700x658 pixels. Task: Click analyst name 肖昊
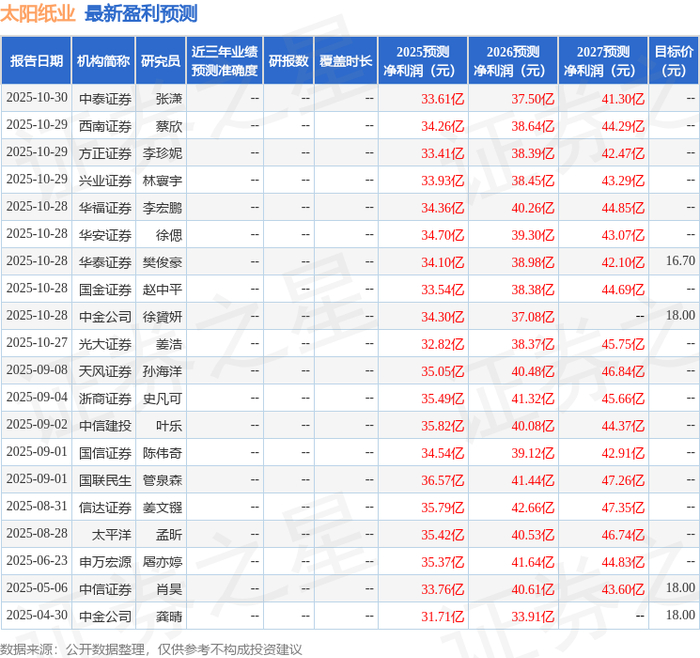(x=169, y=589)
